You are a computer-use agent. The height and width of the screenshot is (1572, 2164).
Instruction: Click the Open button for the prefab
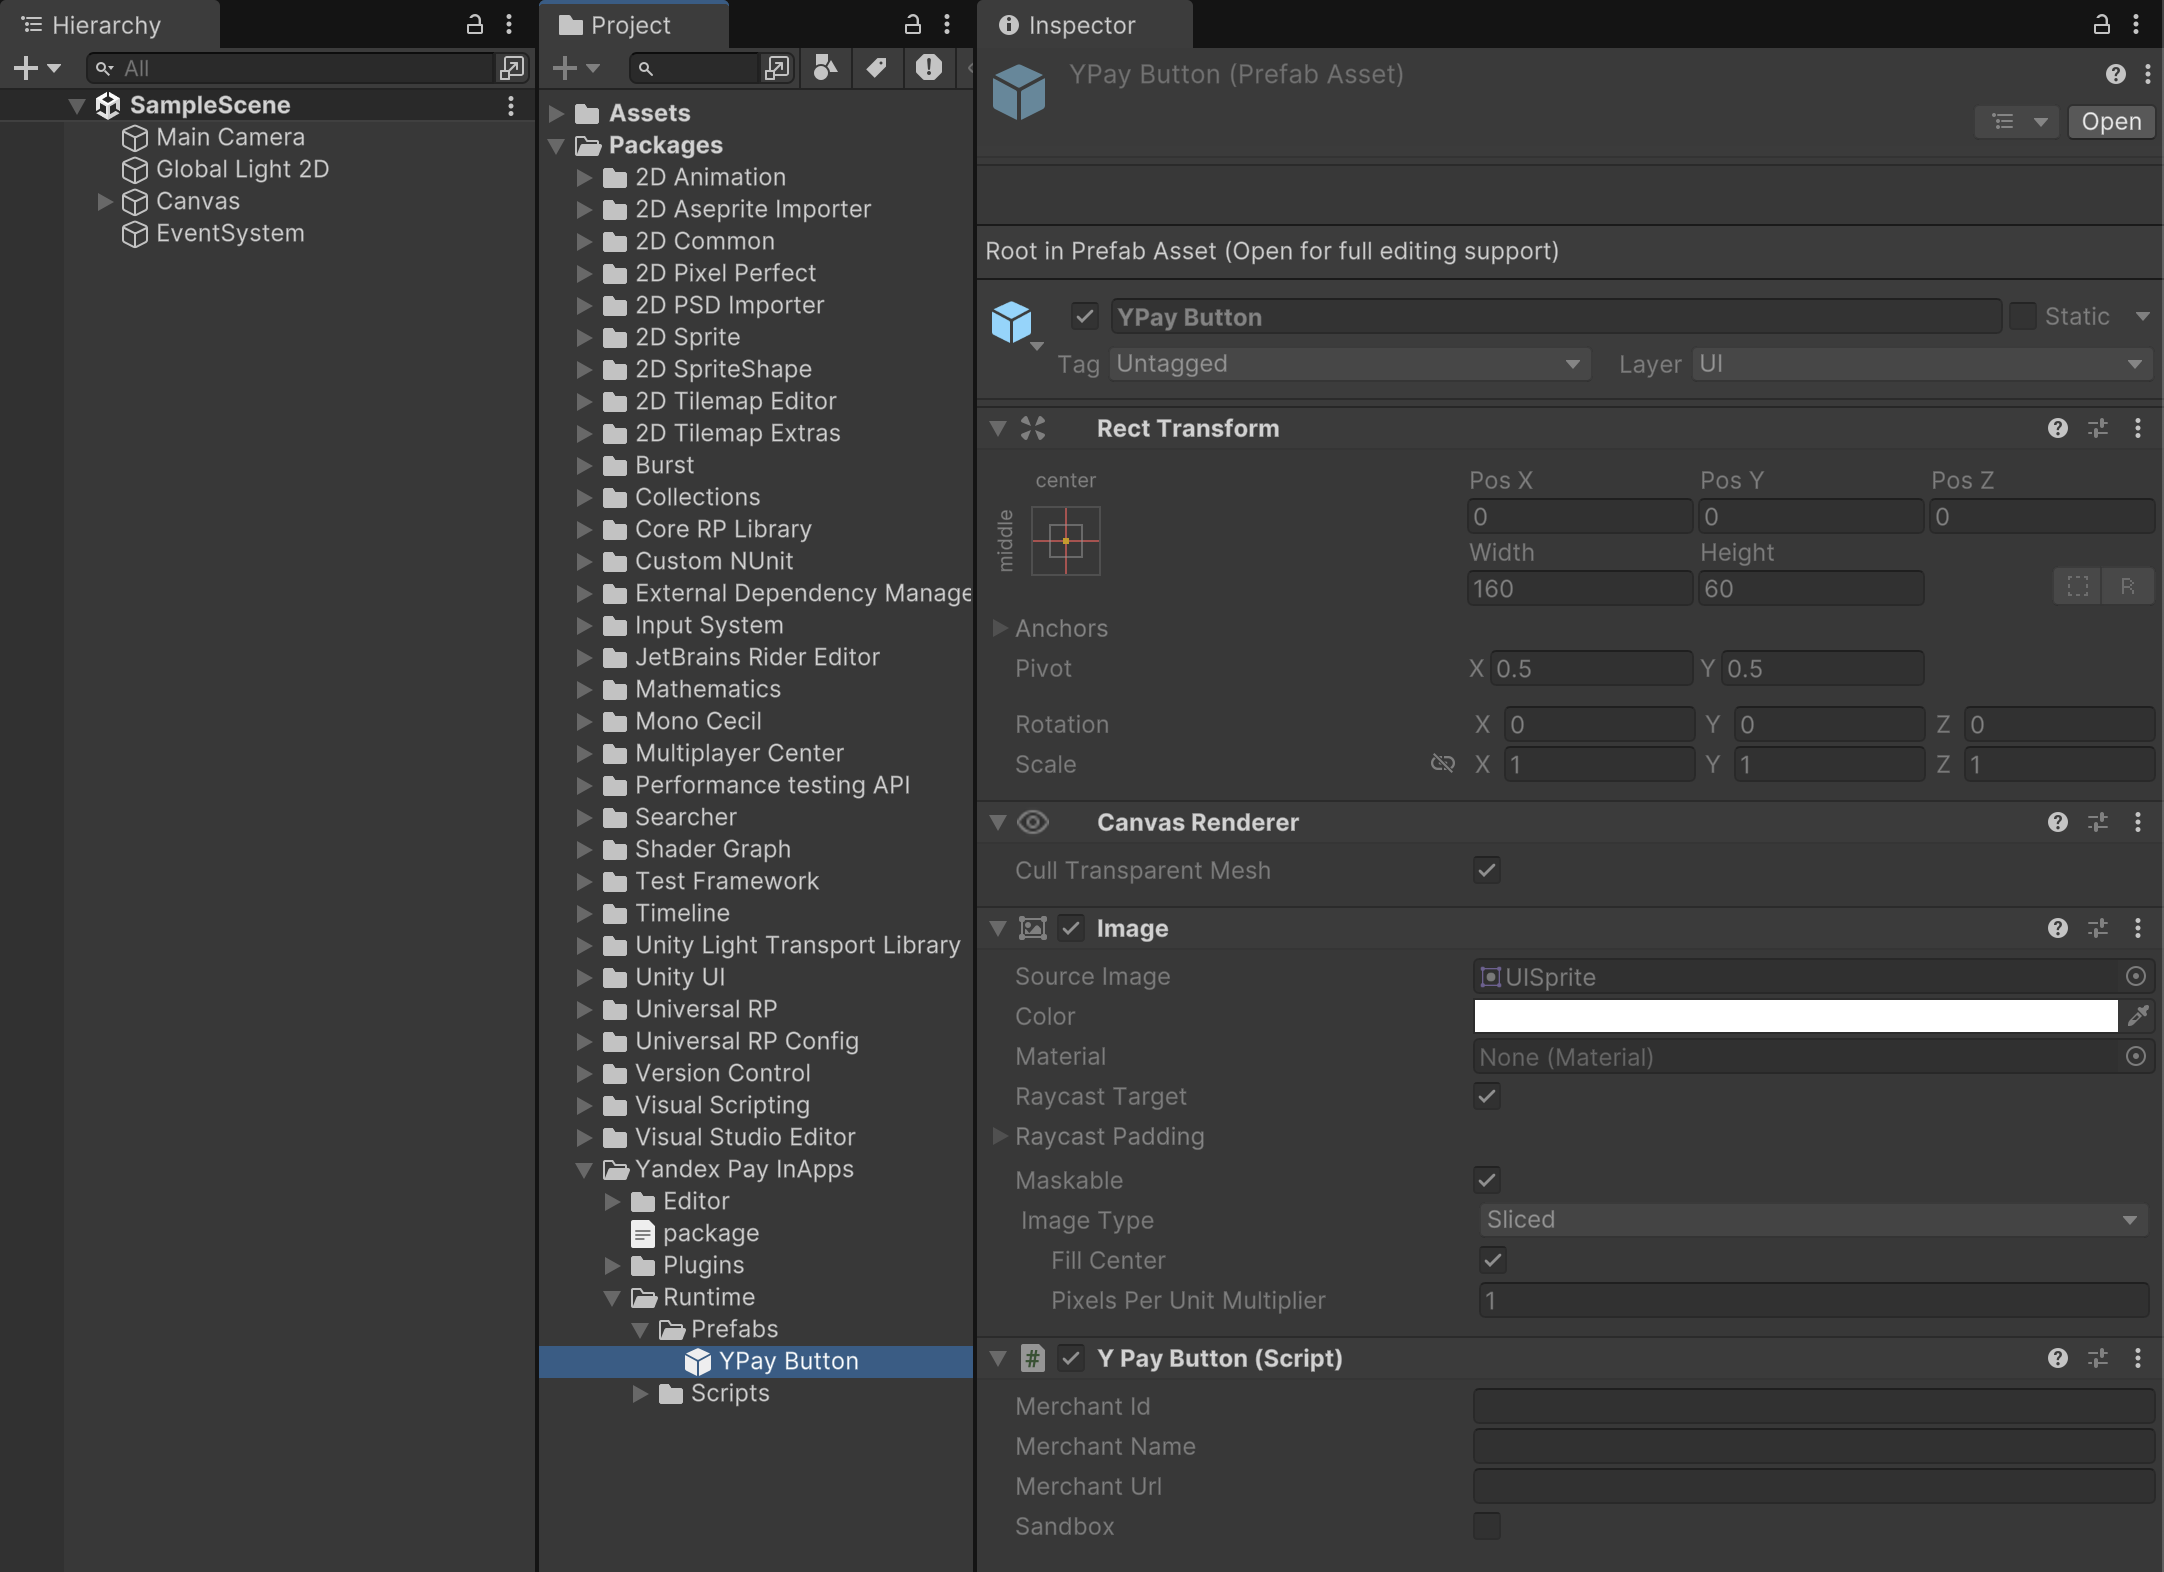(2110, 122)
